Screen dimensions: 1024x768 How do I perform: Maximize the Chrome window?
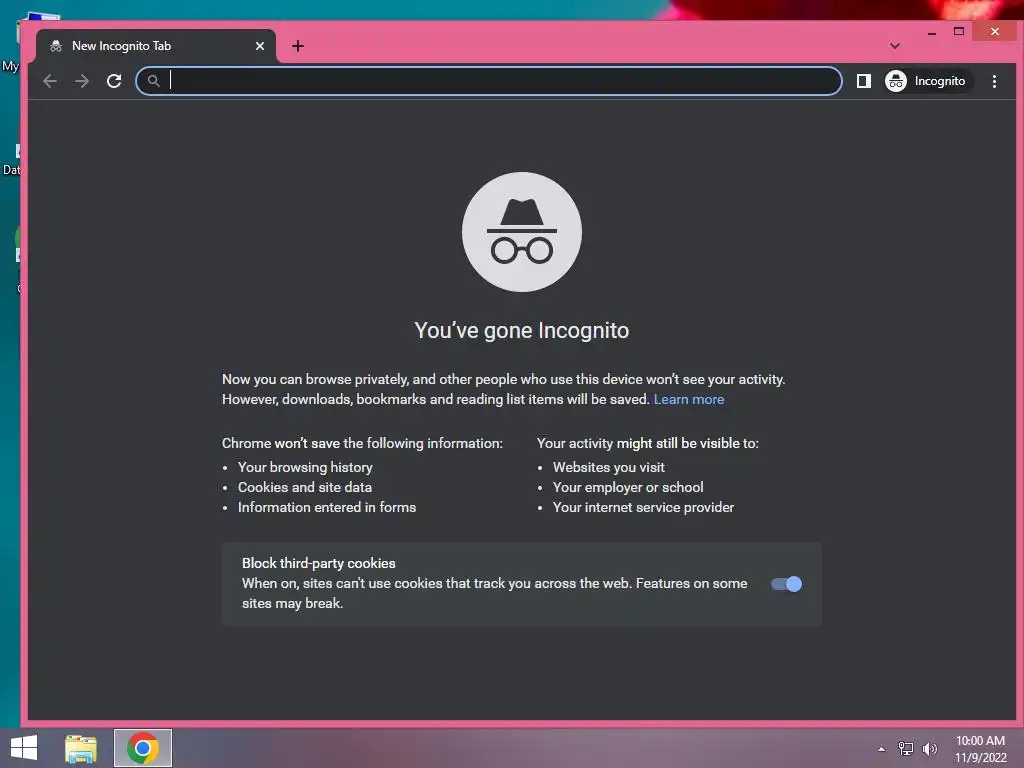point(959,31)
